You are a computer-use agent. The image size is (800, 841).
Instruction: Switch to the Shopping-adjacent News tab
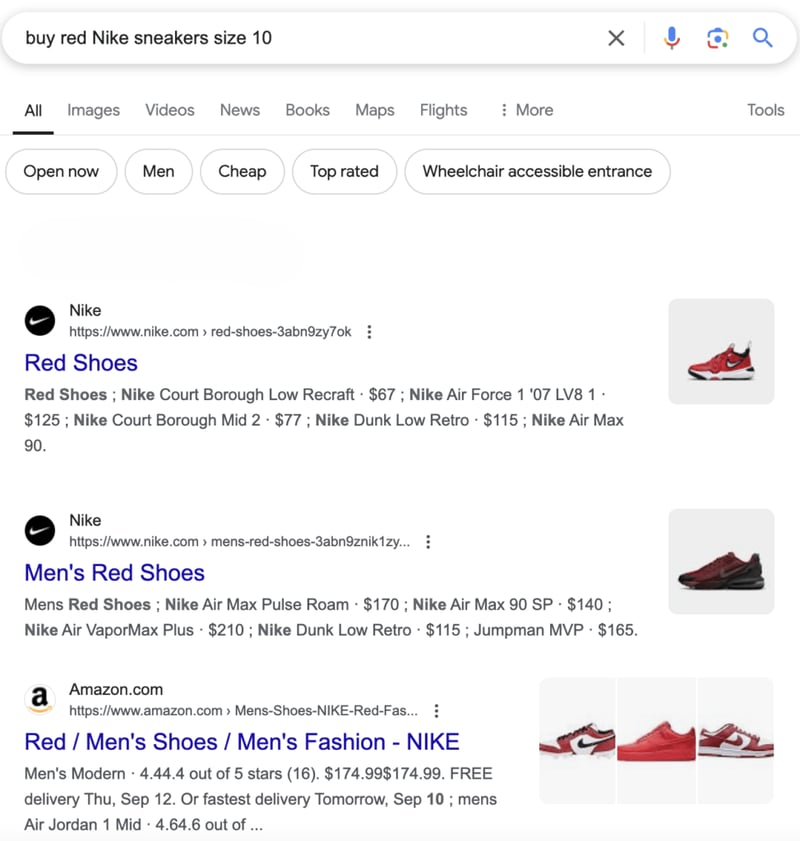(x=239, y=110)
